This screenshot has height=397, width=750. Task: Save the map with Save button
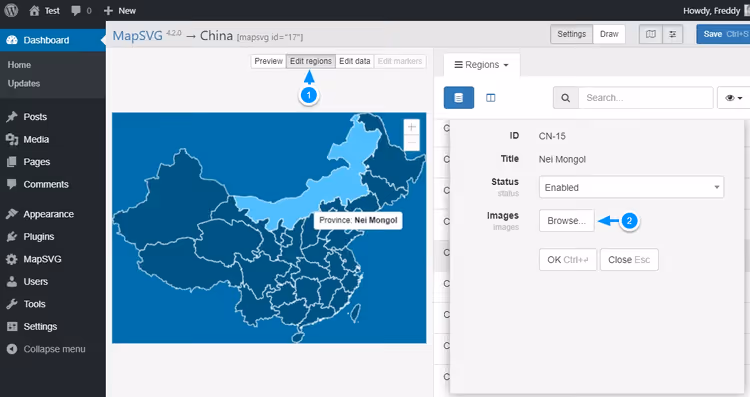[723, 34]
